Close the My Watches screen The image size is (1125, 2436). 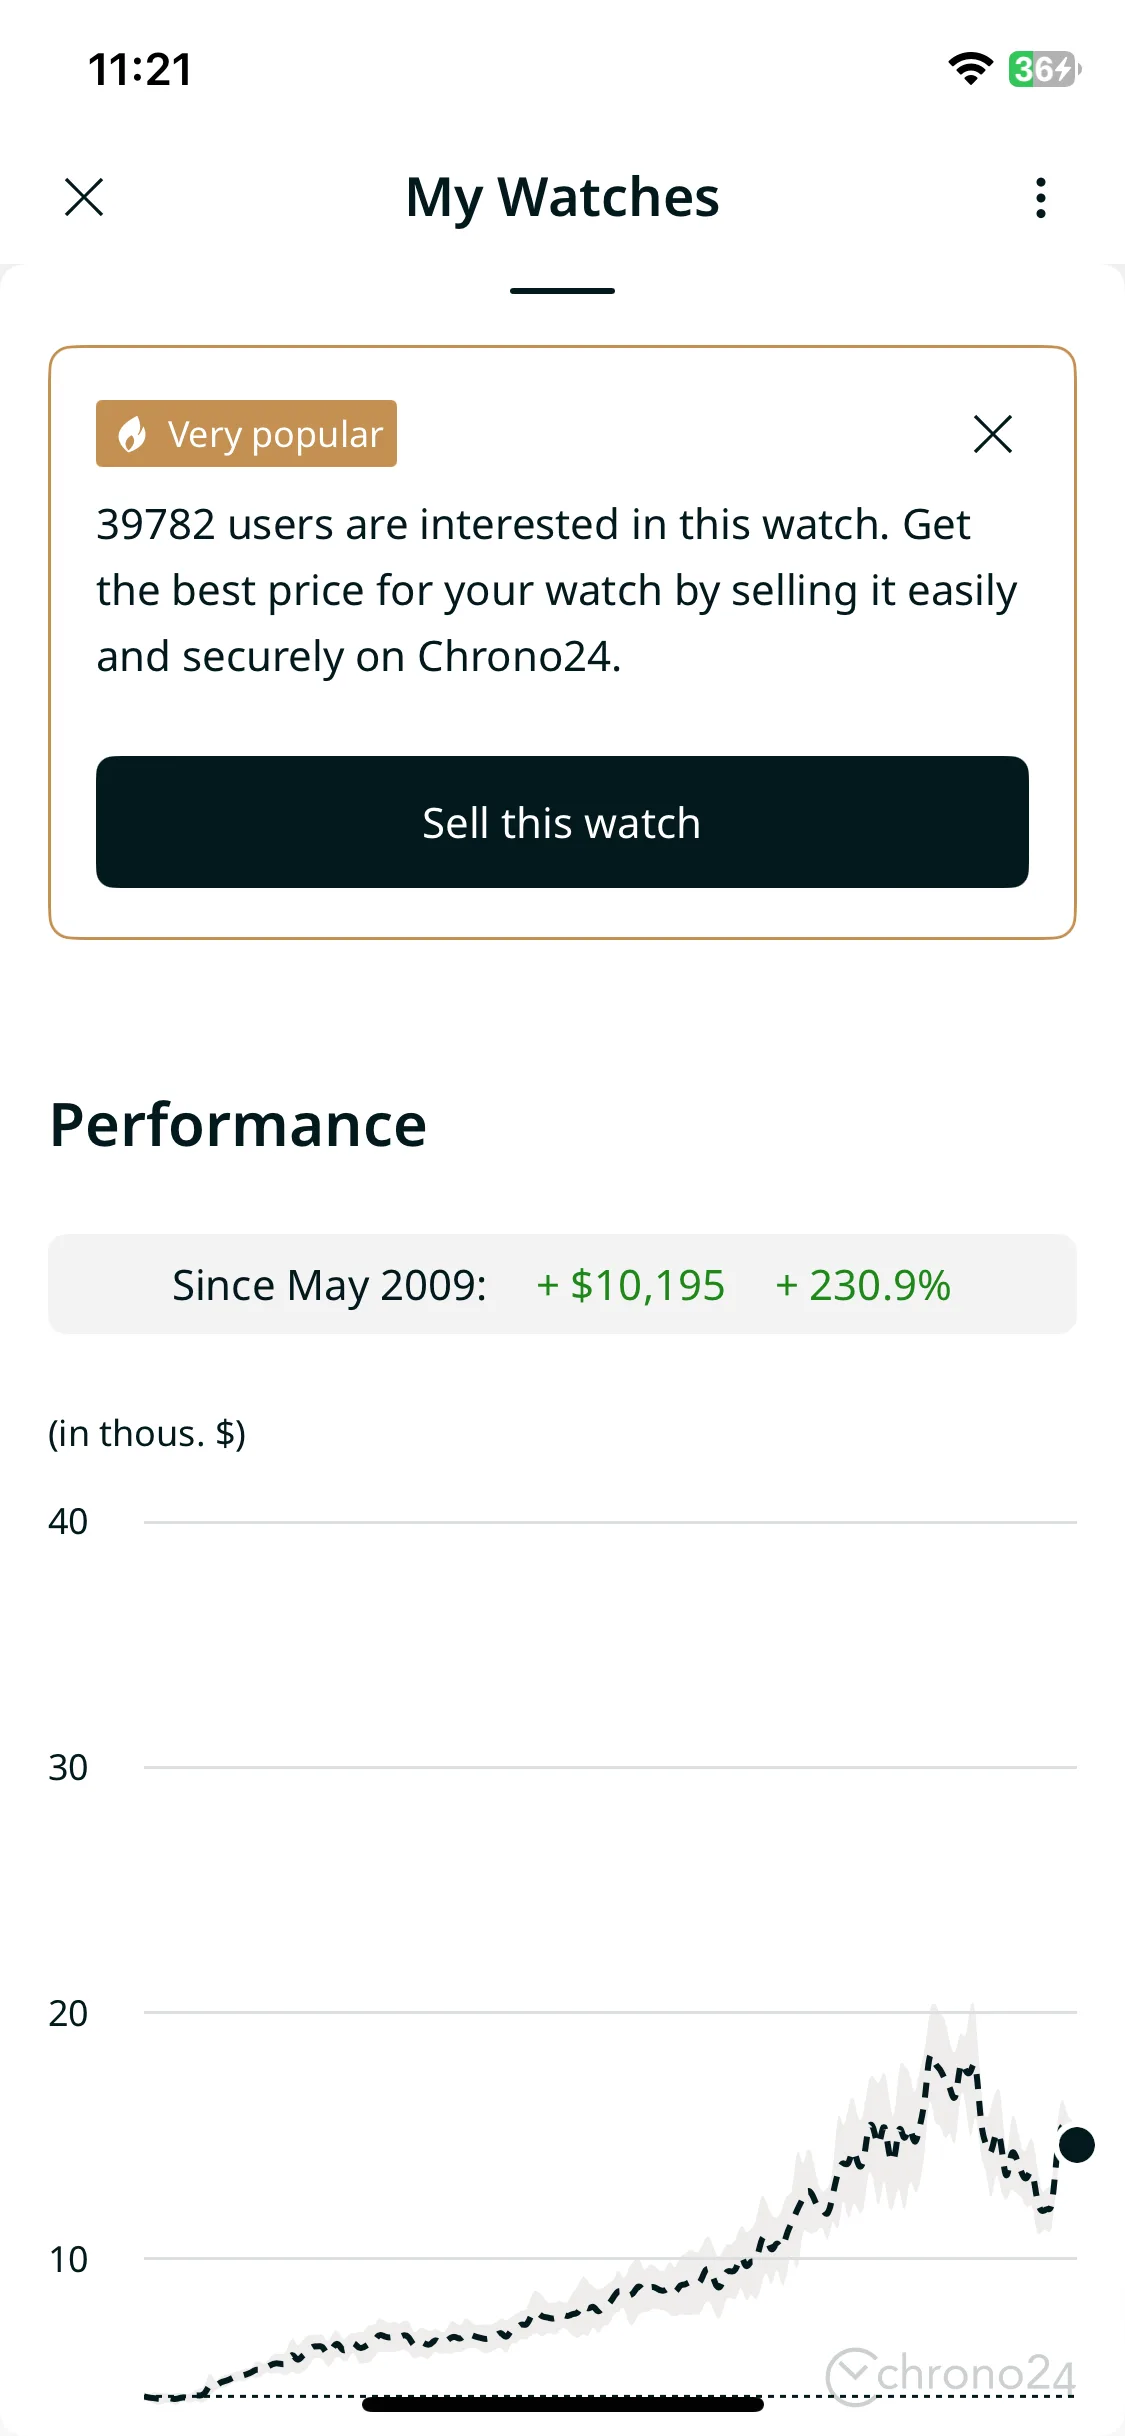(x=84, y=197)
